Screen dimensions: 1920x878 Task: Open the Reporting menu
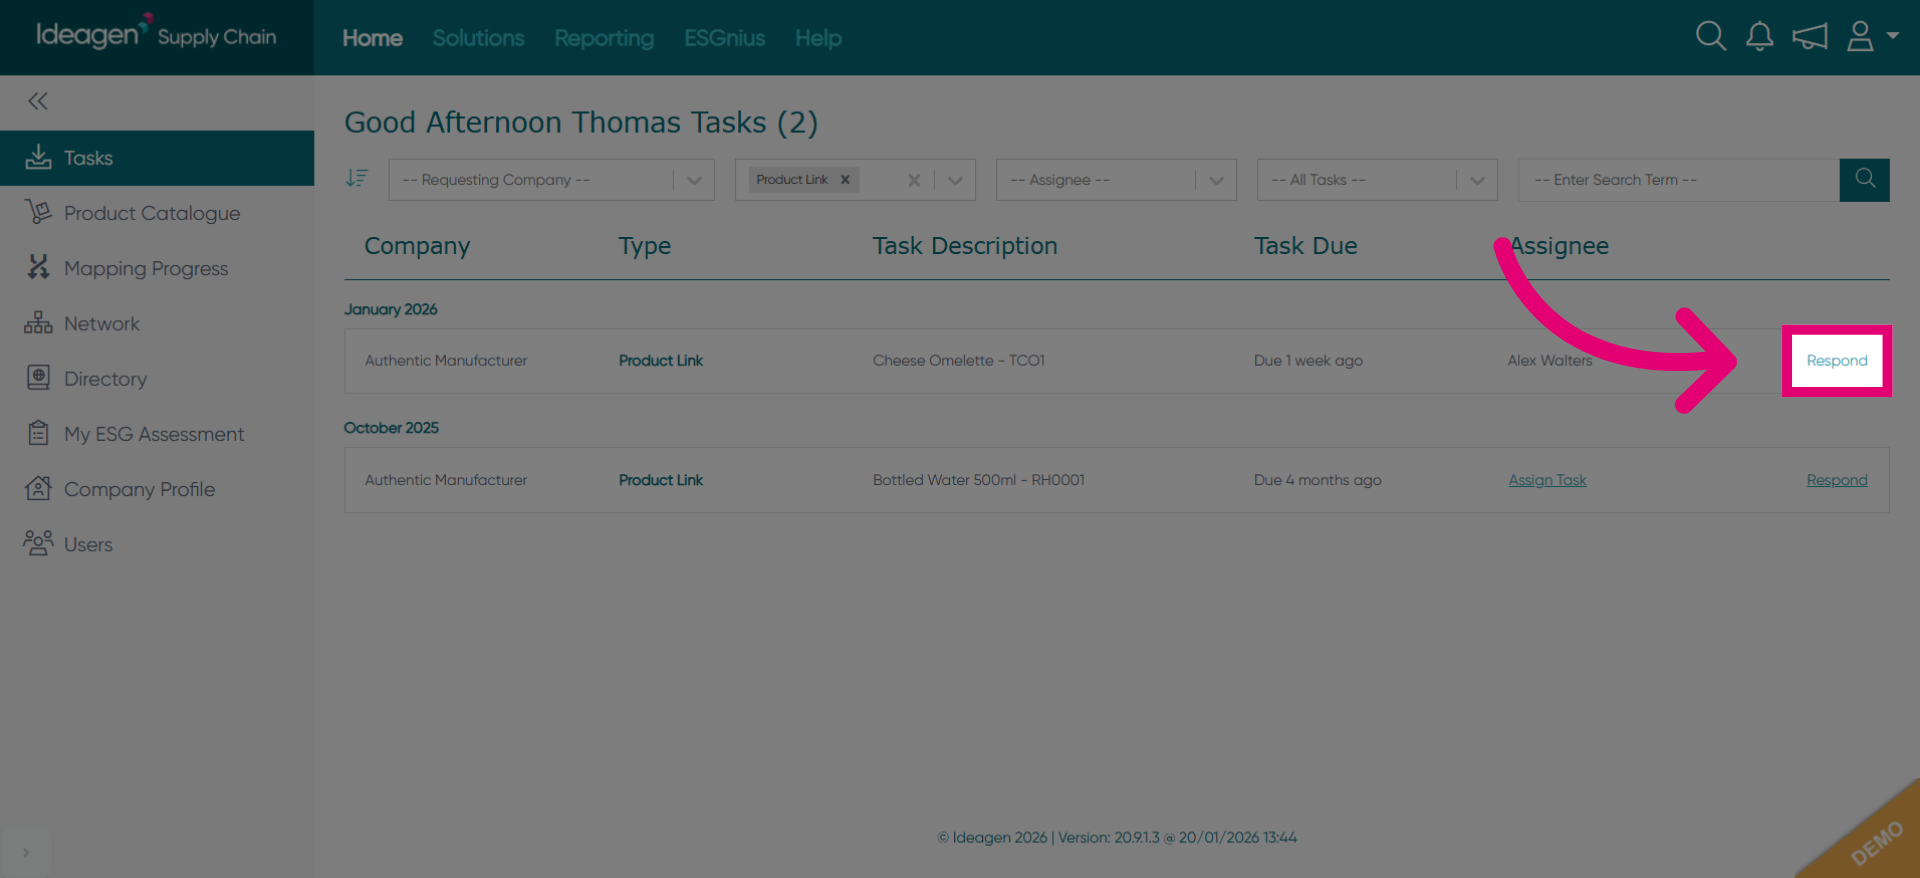(x=604, y=38)
